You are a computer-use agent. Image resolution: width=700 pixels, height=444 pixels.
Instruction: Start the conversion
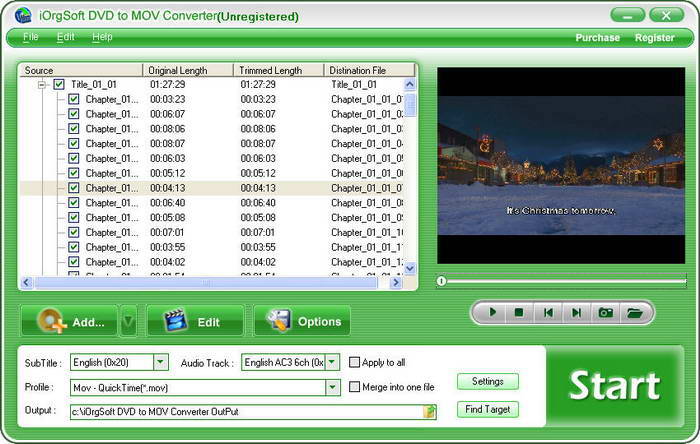click(614, 386)
